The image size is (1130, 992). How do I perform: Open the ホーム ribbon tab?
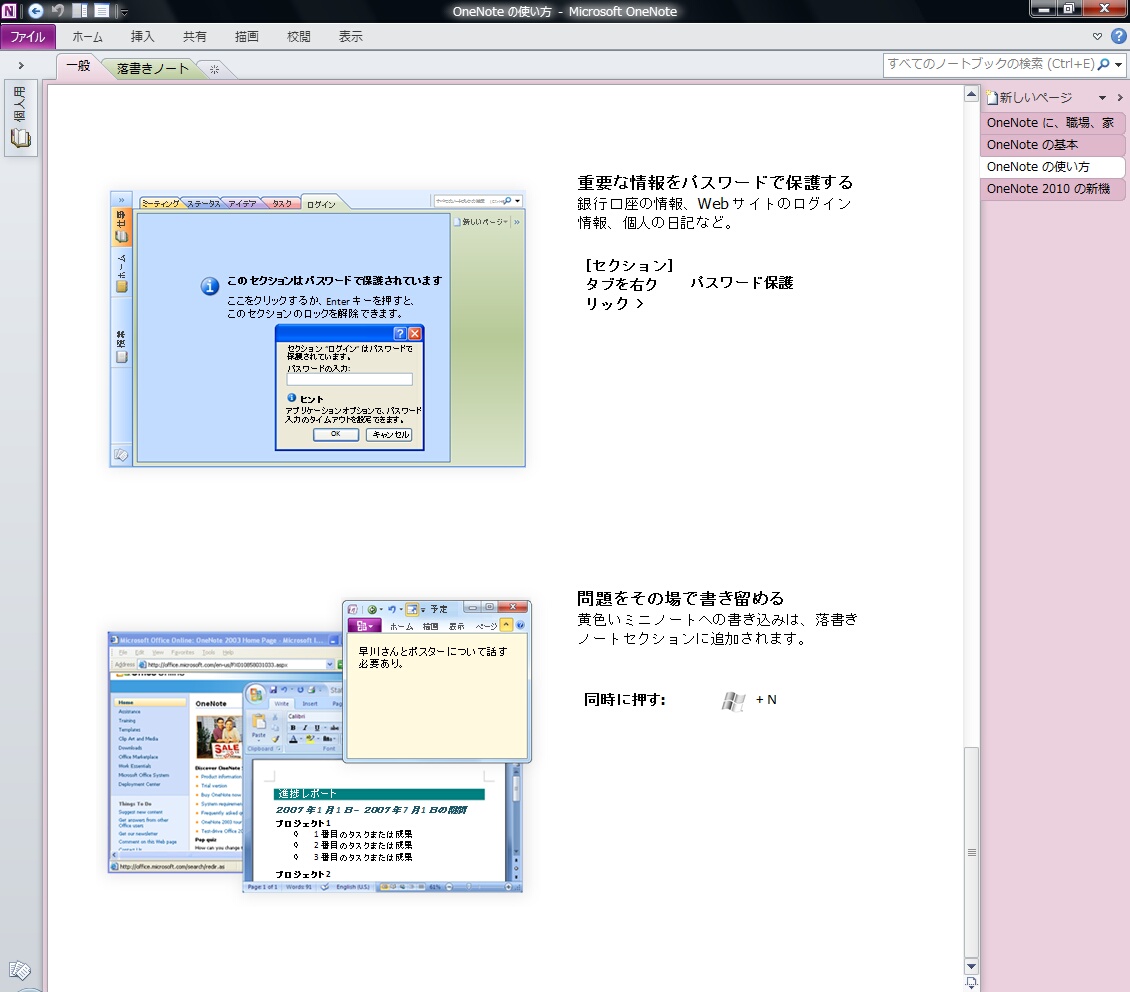click(x=87, y=37)
